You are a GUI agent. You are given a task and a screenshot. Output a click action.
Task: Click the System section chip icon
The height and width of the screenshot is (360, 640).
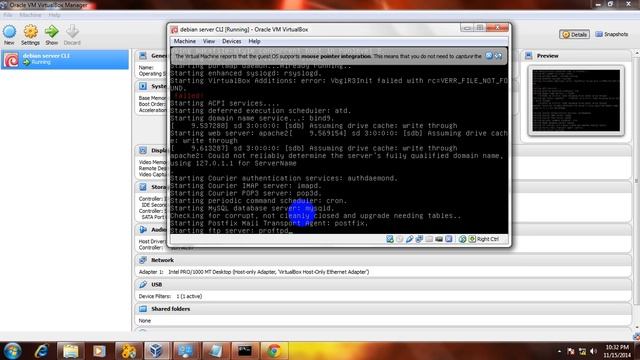(x=143, y=86)
